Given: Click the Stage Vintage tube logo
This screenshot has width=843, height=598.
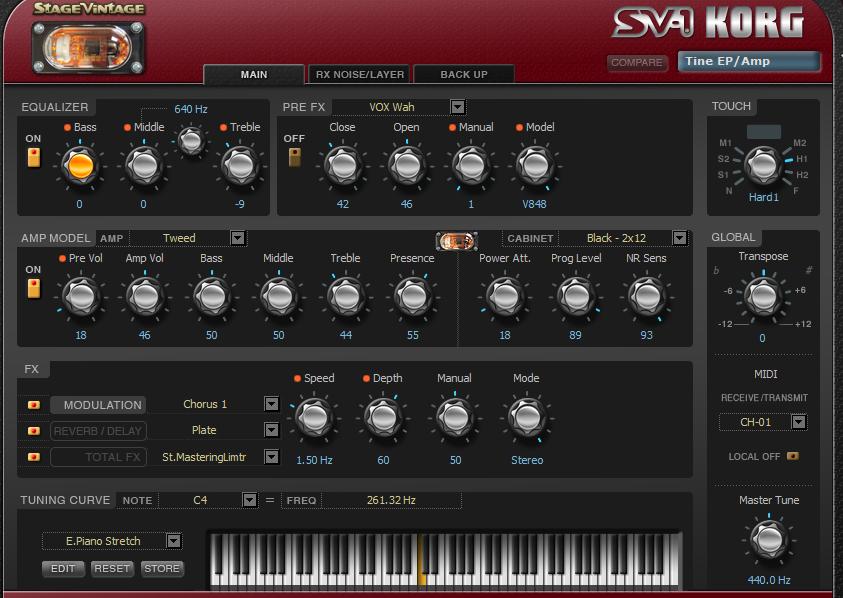Looking at the screenshot, I should point(88,48).
